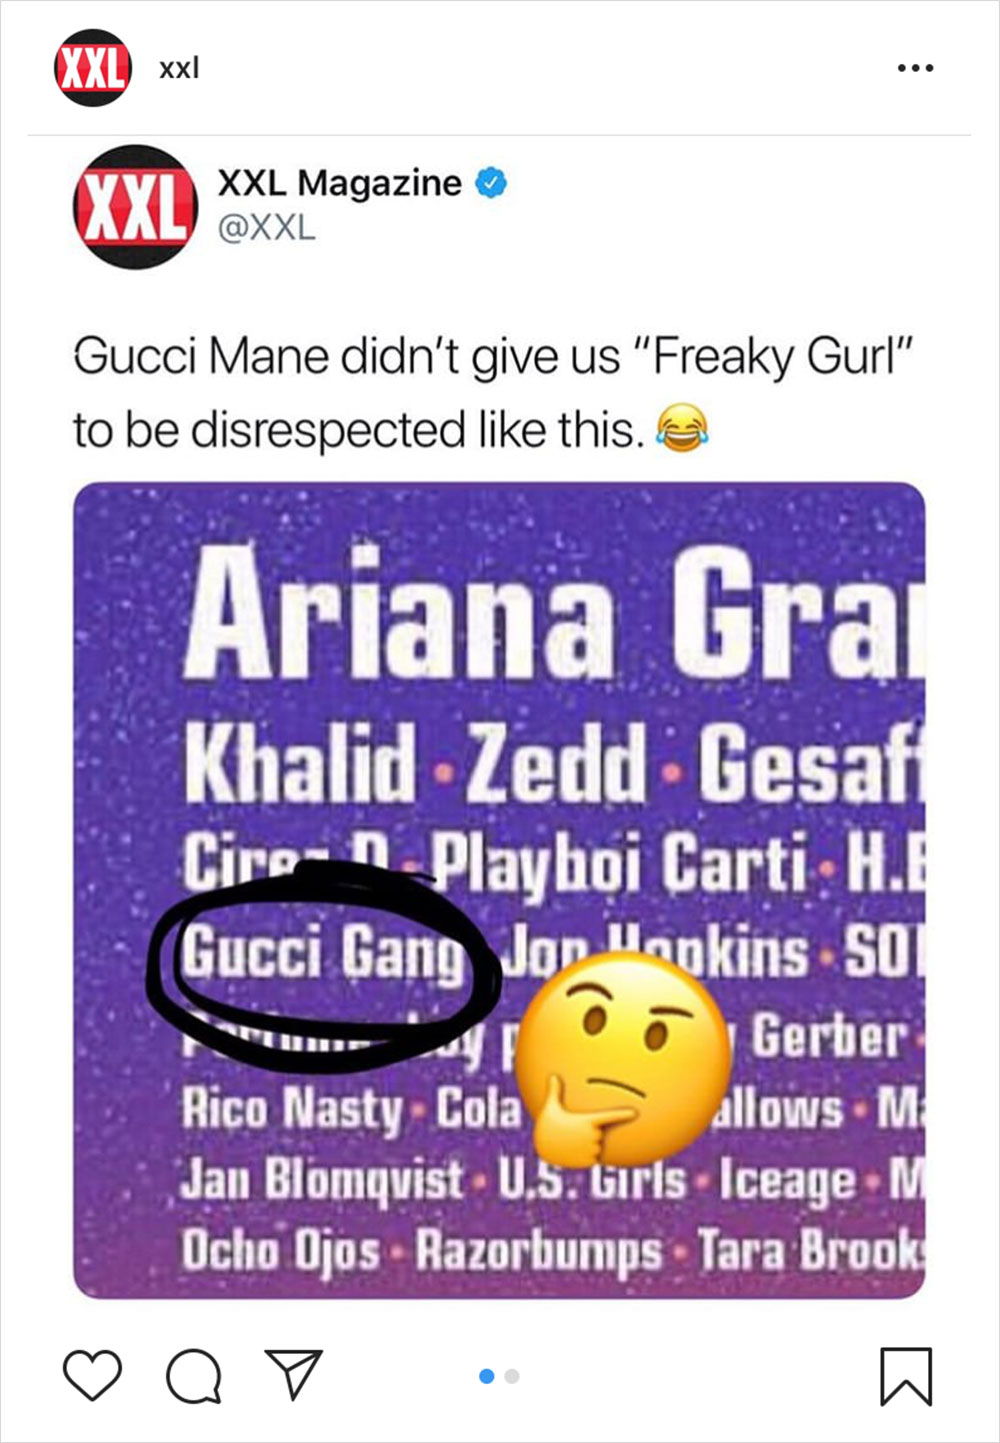Screen dimensions: 1000x1443
Task: Click the tweet text about Gucci Mane
Action: point(494,393)
